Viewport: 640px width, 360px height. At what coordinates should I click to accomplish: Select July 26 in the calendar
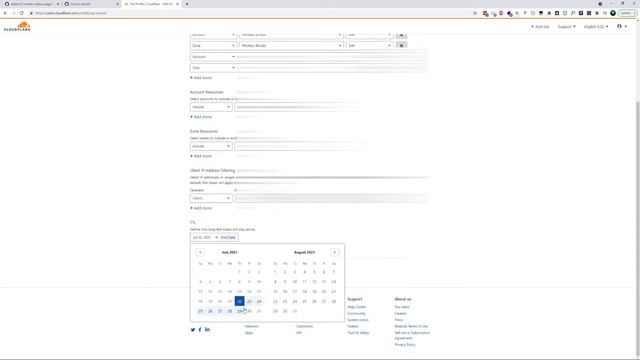tap(210, 311)
